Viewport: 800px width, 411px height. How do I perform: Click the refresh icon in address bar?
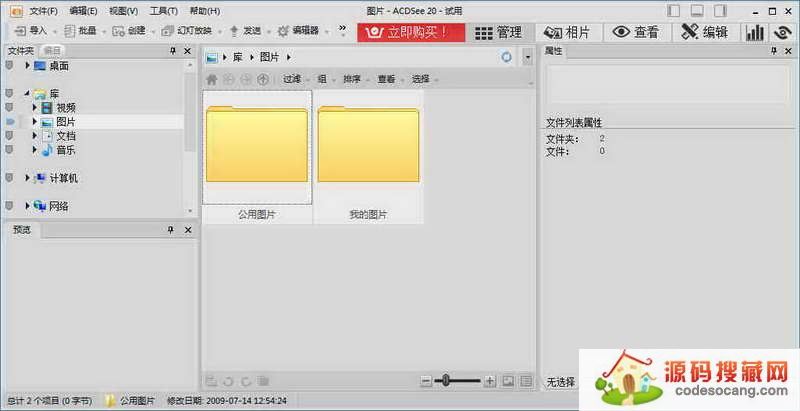pyautogui.click(x=507, y=58)
